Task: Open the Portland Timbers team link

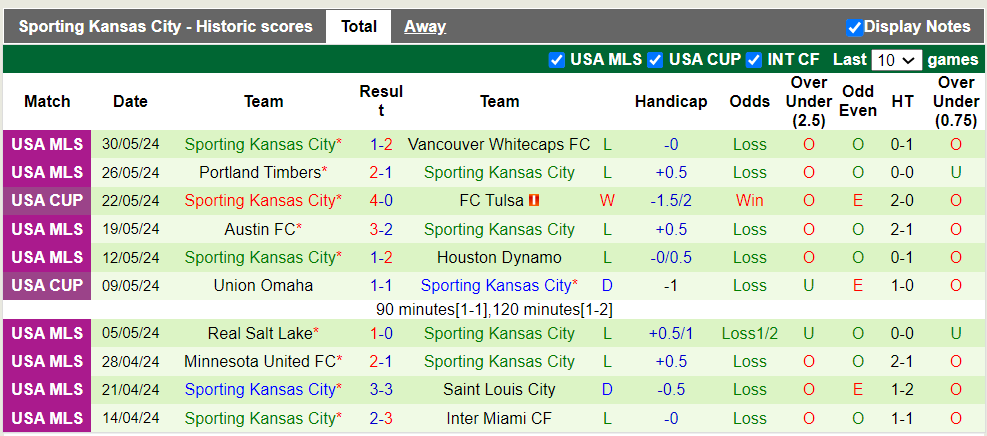Action: pyautogui.click(x=259, y=172)
